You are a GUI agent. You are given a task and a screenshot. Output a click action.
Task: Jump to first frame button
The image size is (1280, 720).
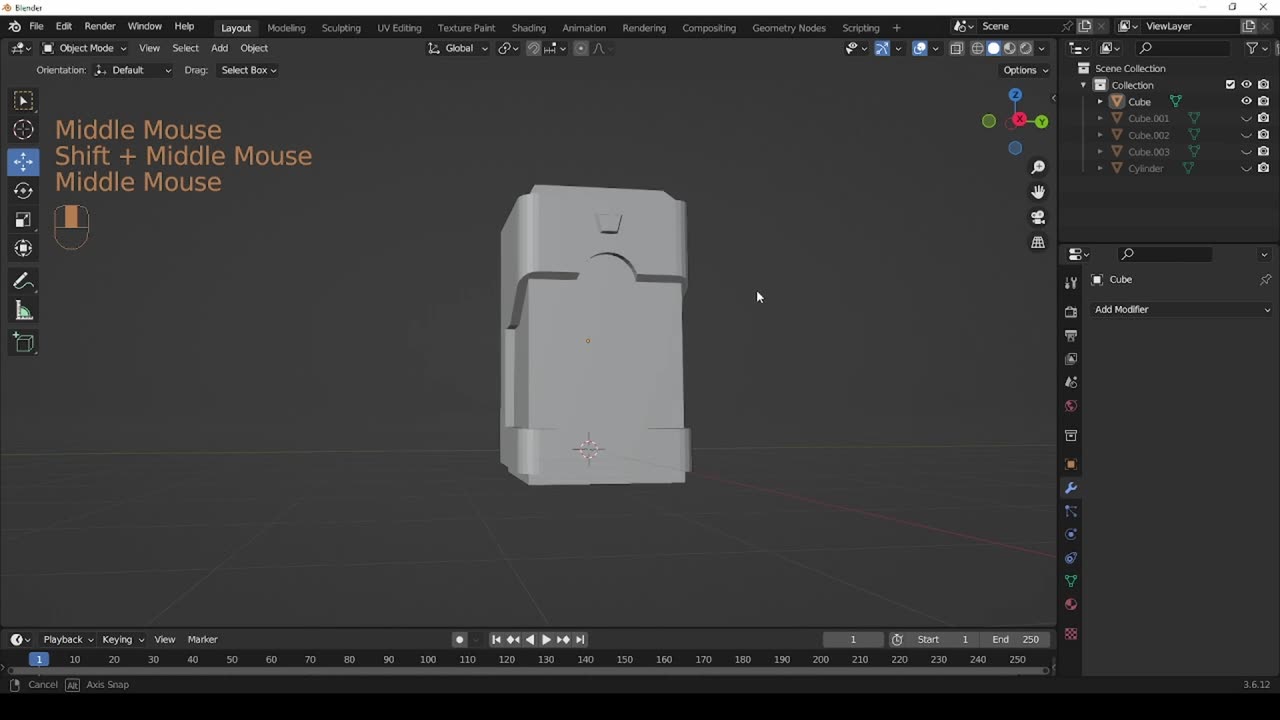(x=496, y=639)
